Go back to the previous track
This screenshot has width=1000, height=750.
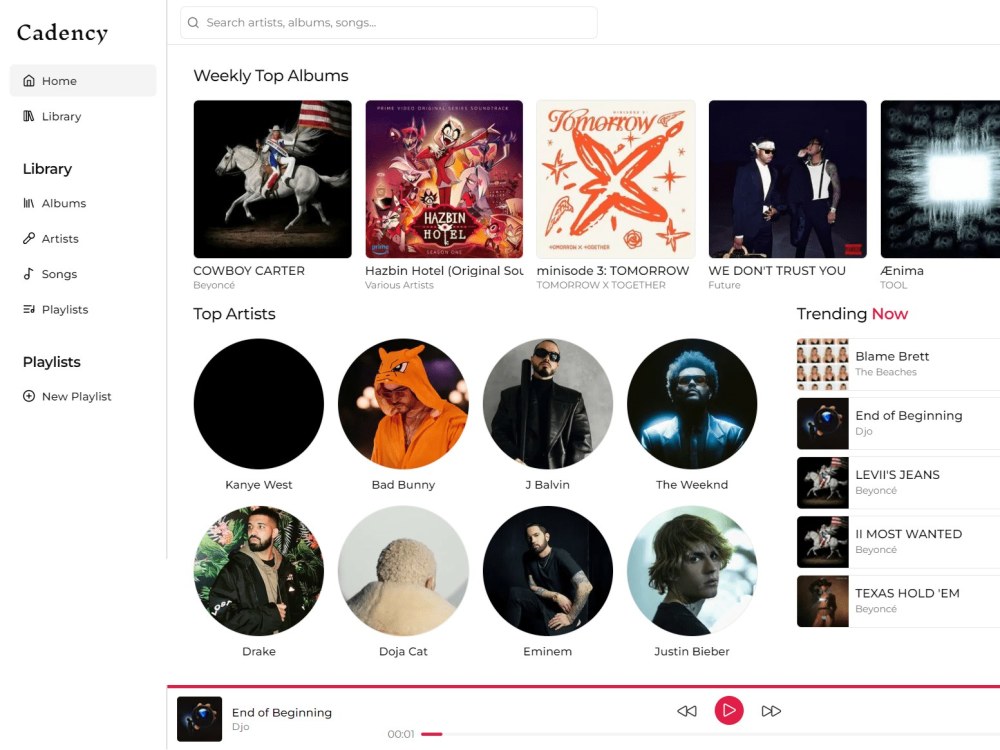tap(687, 711)
